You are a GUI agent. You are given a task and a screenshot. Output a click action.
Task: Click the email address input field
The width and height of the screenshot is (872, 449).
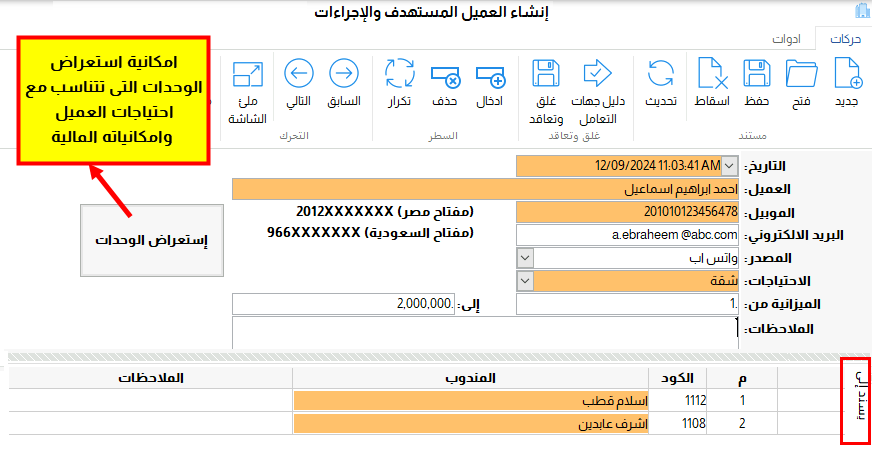[x=627, y=234]
